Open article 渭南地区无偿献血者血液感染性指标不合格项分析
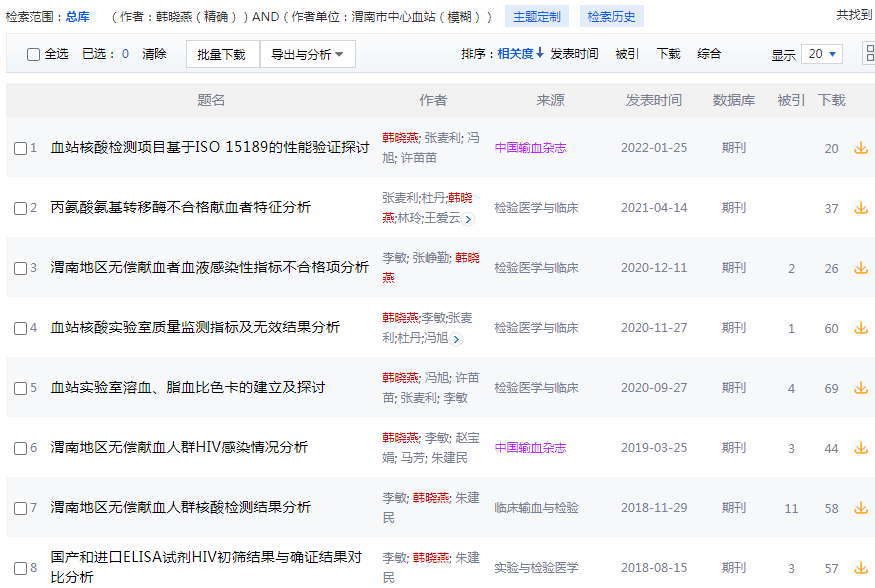 [x=210, y=267]
